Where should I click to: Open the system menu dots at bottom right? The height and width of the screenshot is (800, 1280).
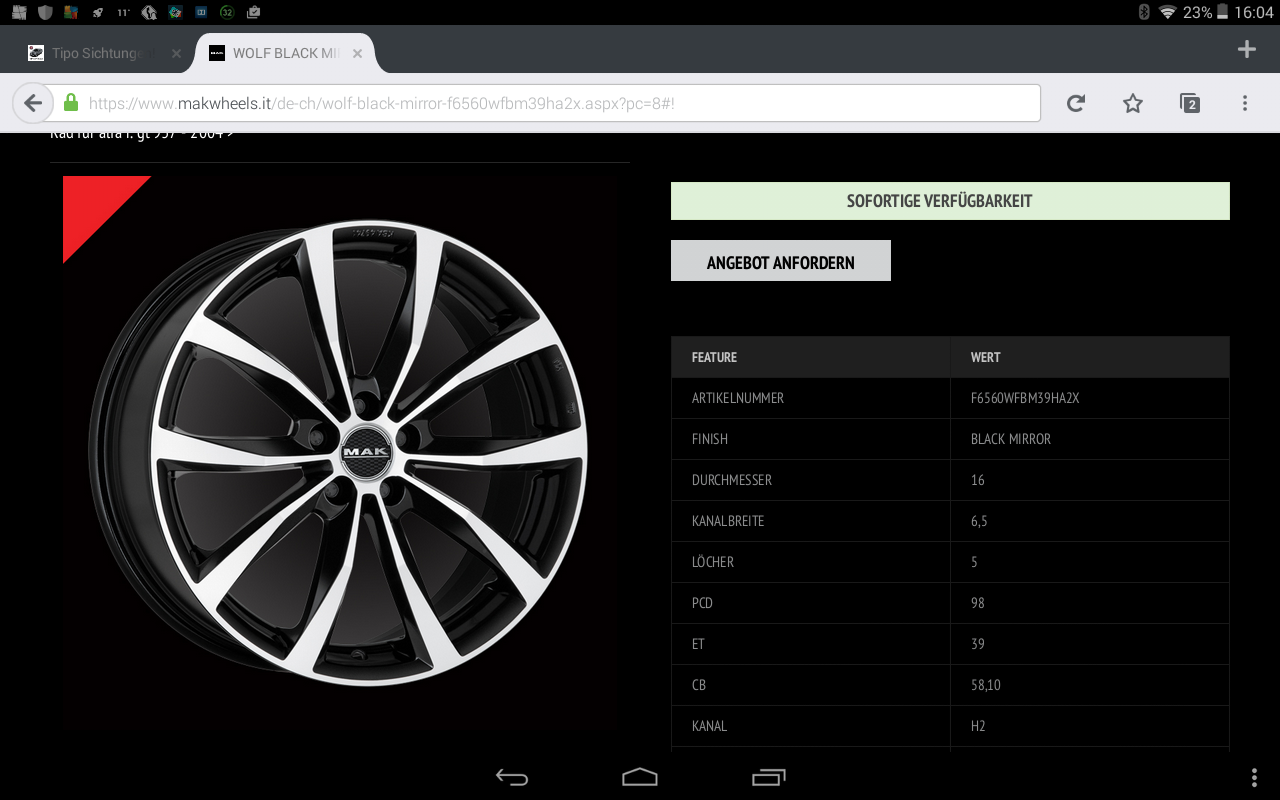[x=1254, y=777]
